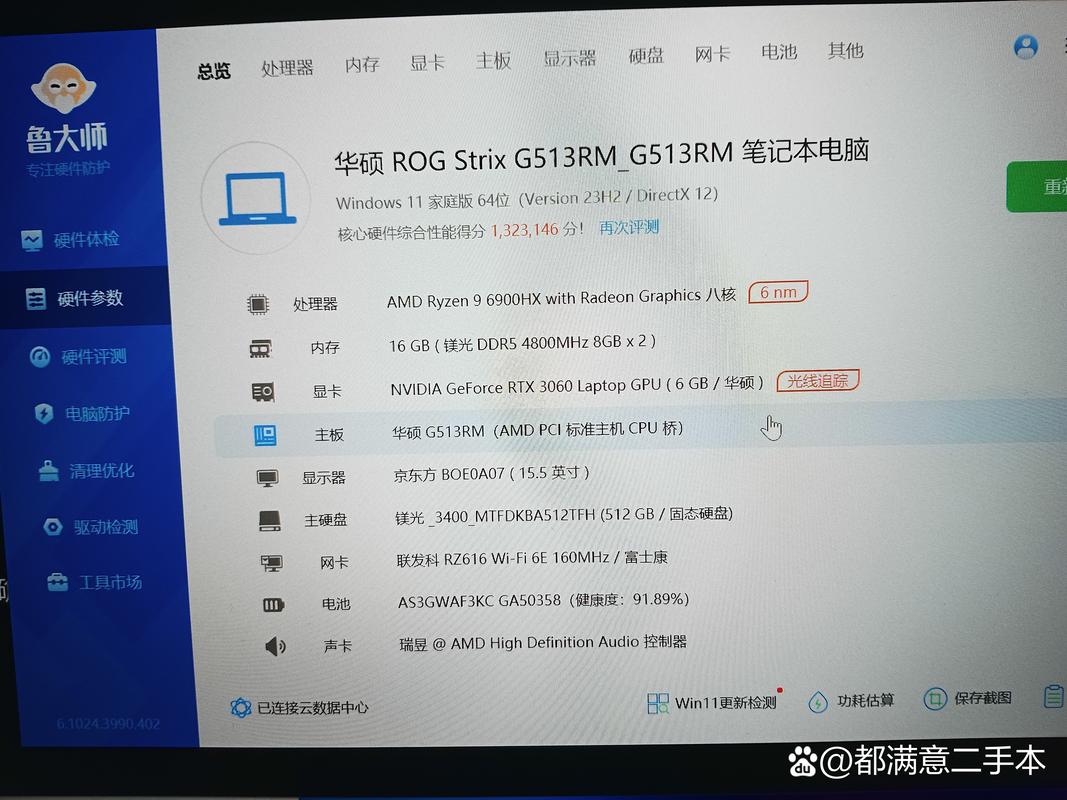Click the user account avatar icon
This screenshot has height=800, width=1067.
[1025, 47]
